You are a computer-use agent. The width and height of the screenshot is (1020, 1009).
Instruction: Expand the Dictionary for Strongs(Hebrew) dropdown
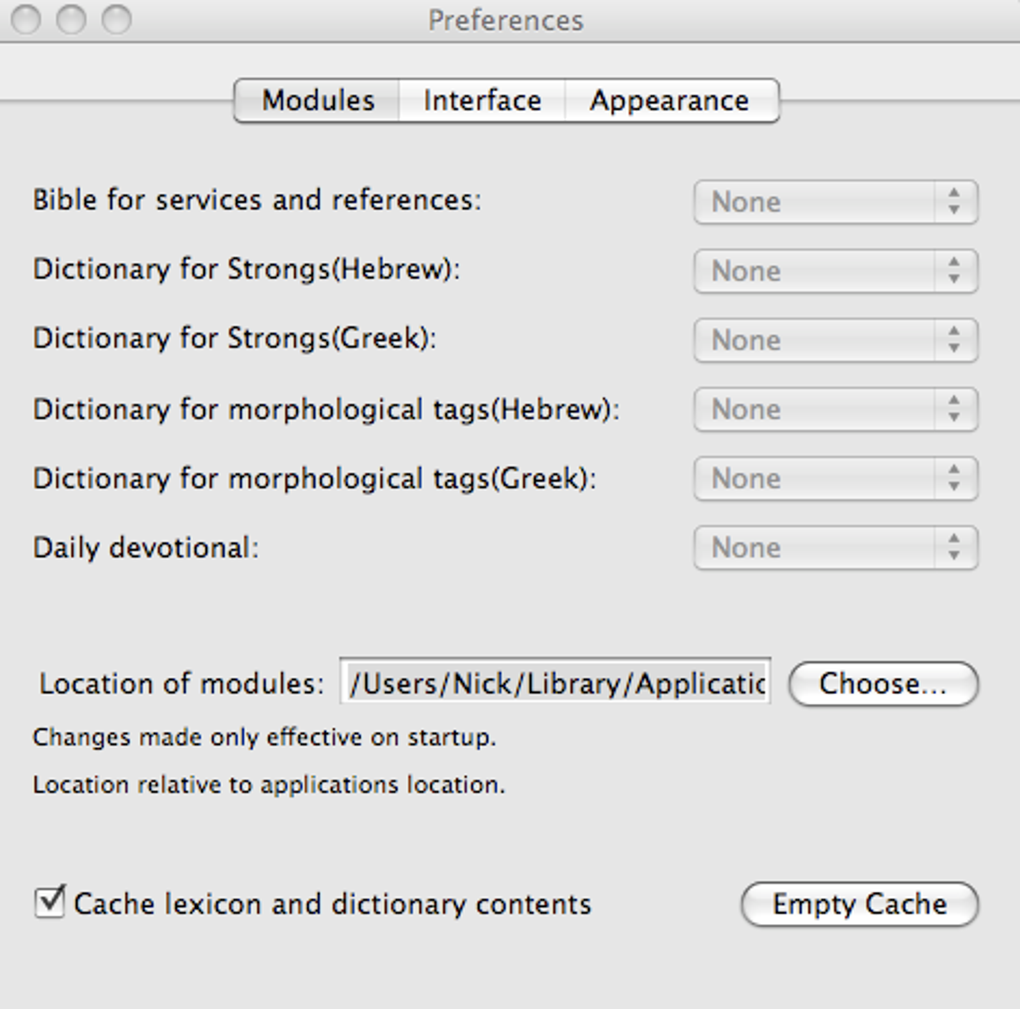click(835, 271)
